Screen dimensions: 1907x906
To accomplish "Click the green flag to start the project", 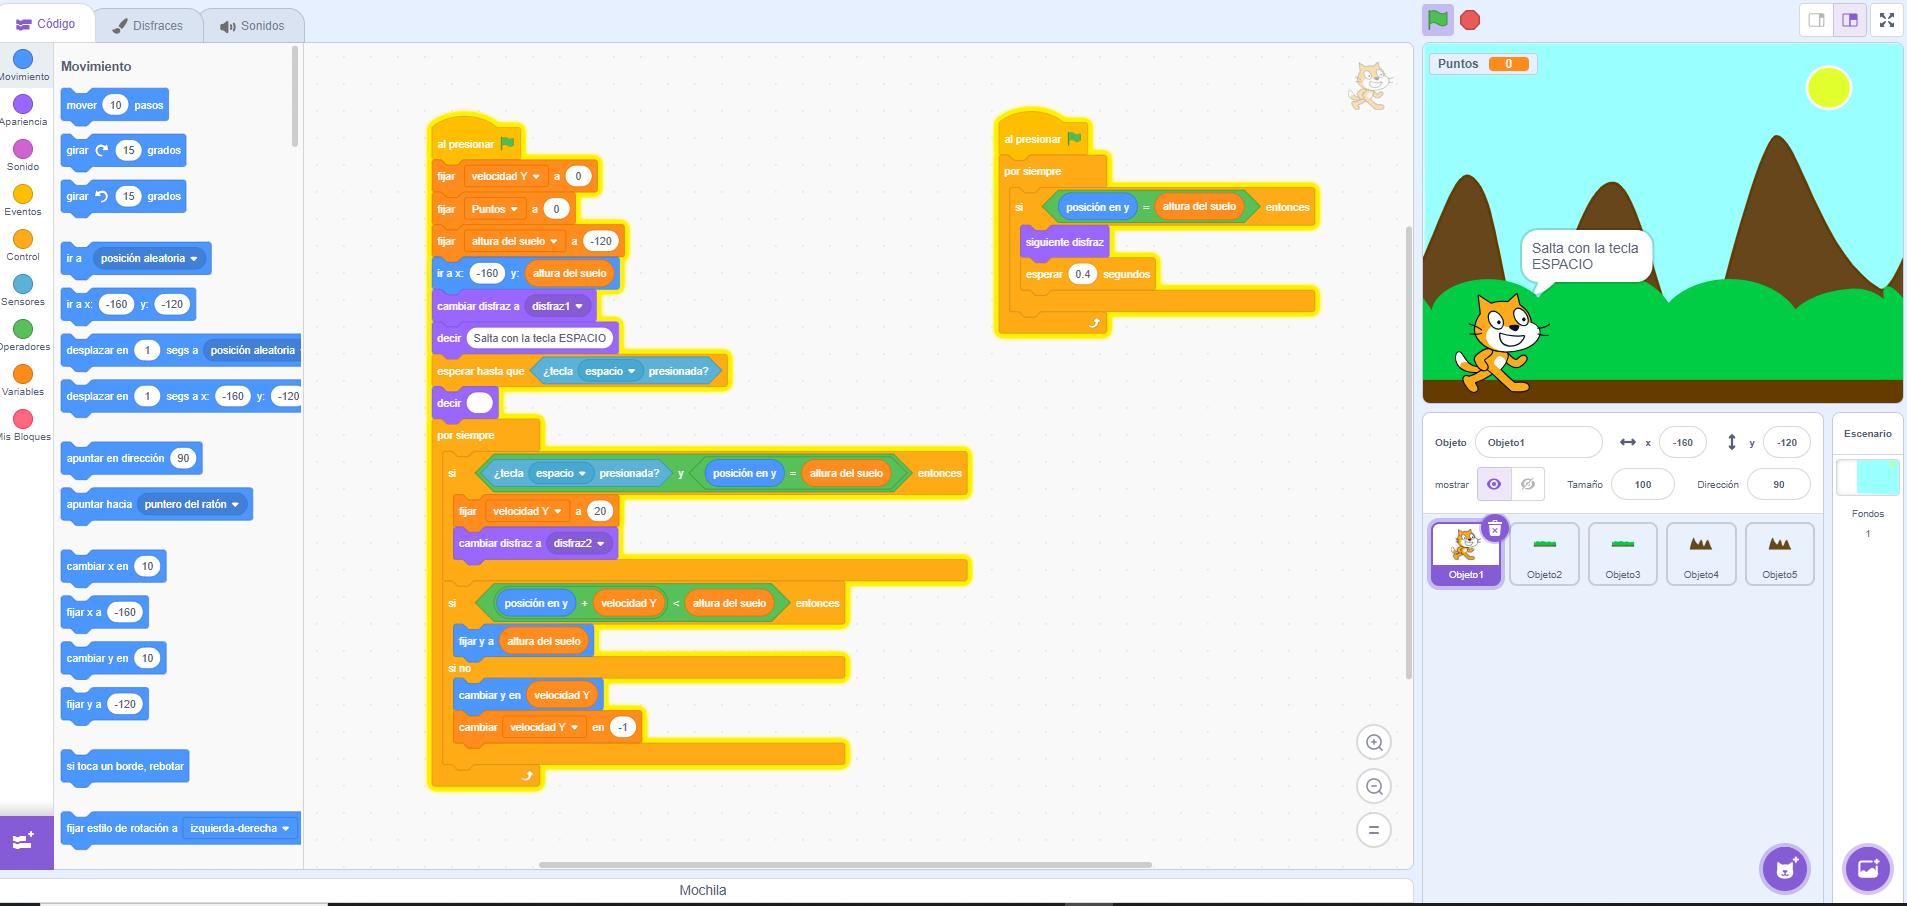I will coord(1438,20).
